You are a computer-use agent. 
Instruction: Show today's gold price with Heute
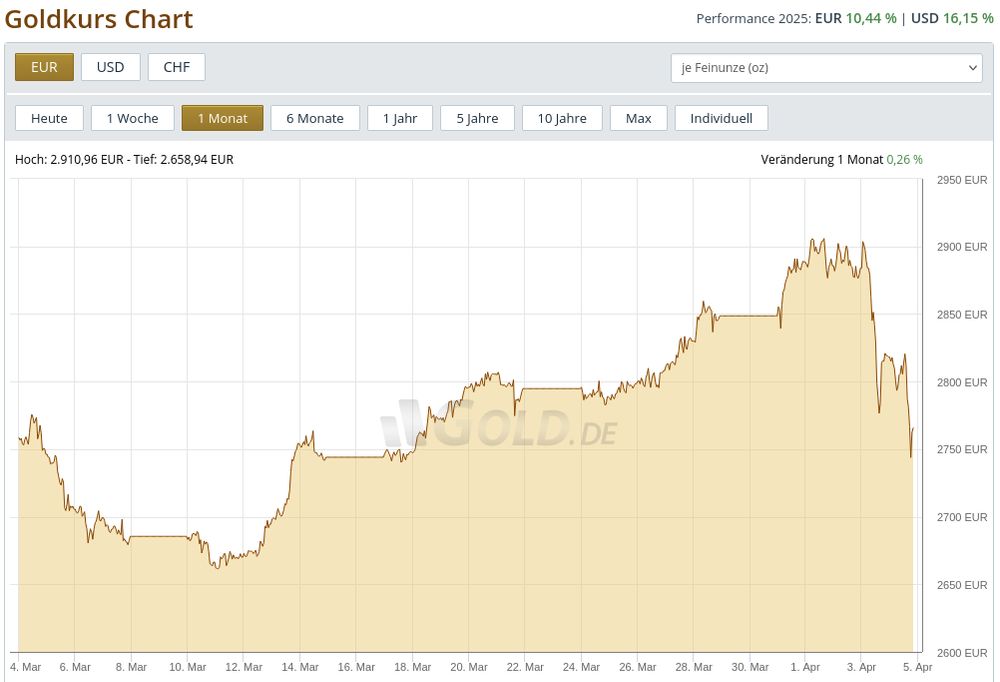[x=49, y=117]
